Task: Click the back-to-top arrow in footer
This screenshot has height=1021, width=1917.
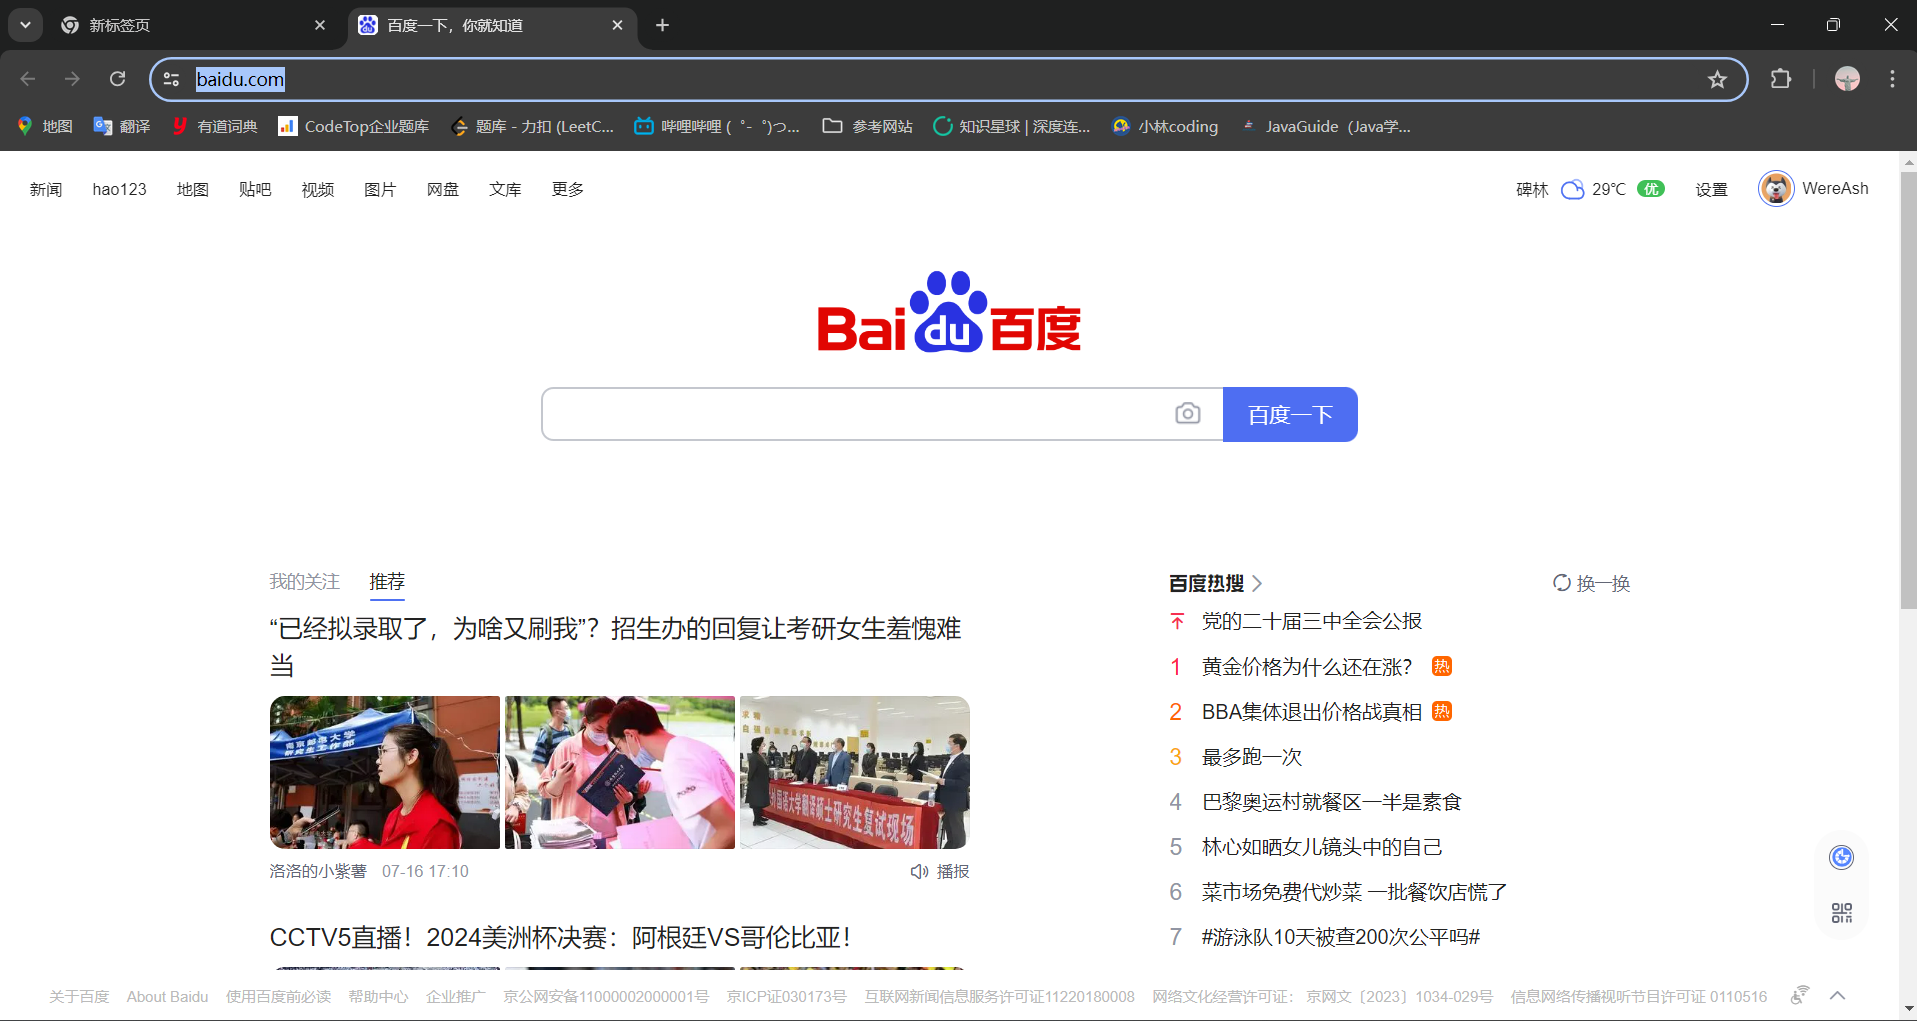Action: pos(1837,995)
